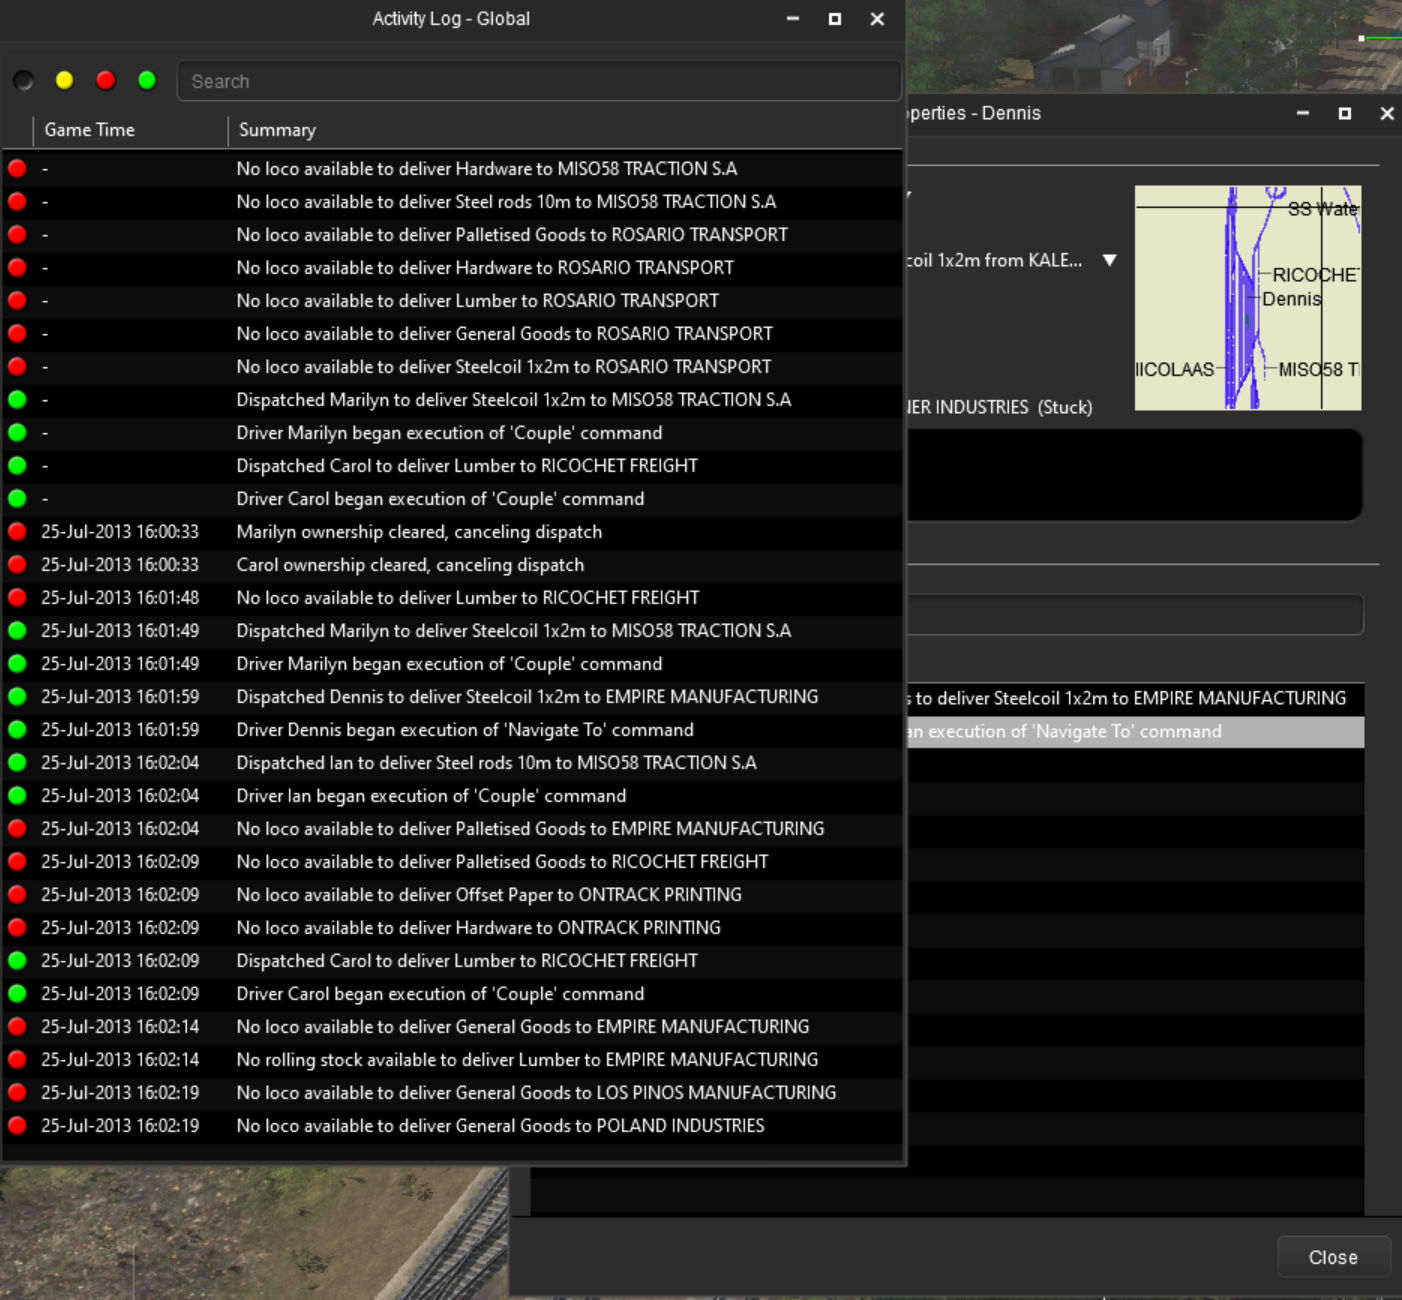Select 'Offset Paper to ONTRACK PRINTING' row

(x=452, y=895)
